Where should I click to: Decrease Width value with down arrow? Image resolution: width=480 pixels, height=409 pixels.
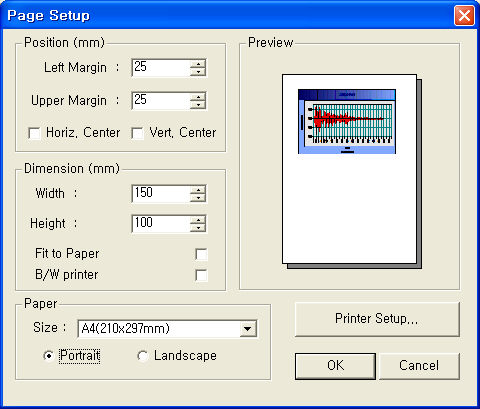pos(198,198)
